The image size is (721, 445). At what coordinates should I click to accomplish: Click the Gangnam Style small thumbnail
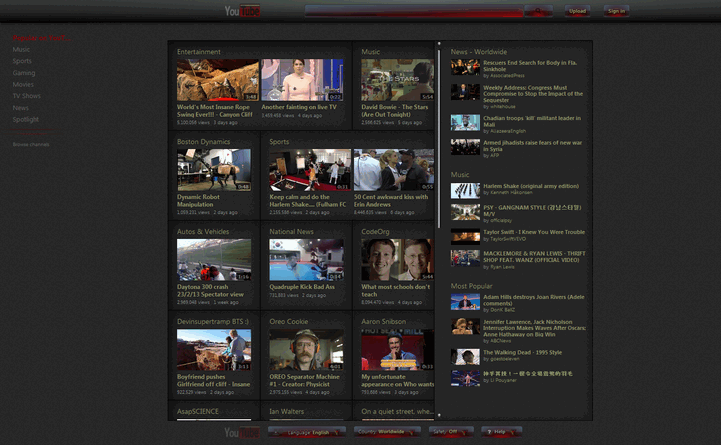click(x=465, y=212)
